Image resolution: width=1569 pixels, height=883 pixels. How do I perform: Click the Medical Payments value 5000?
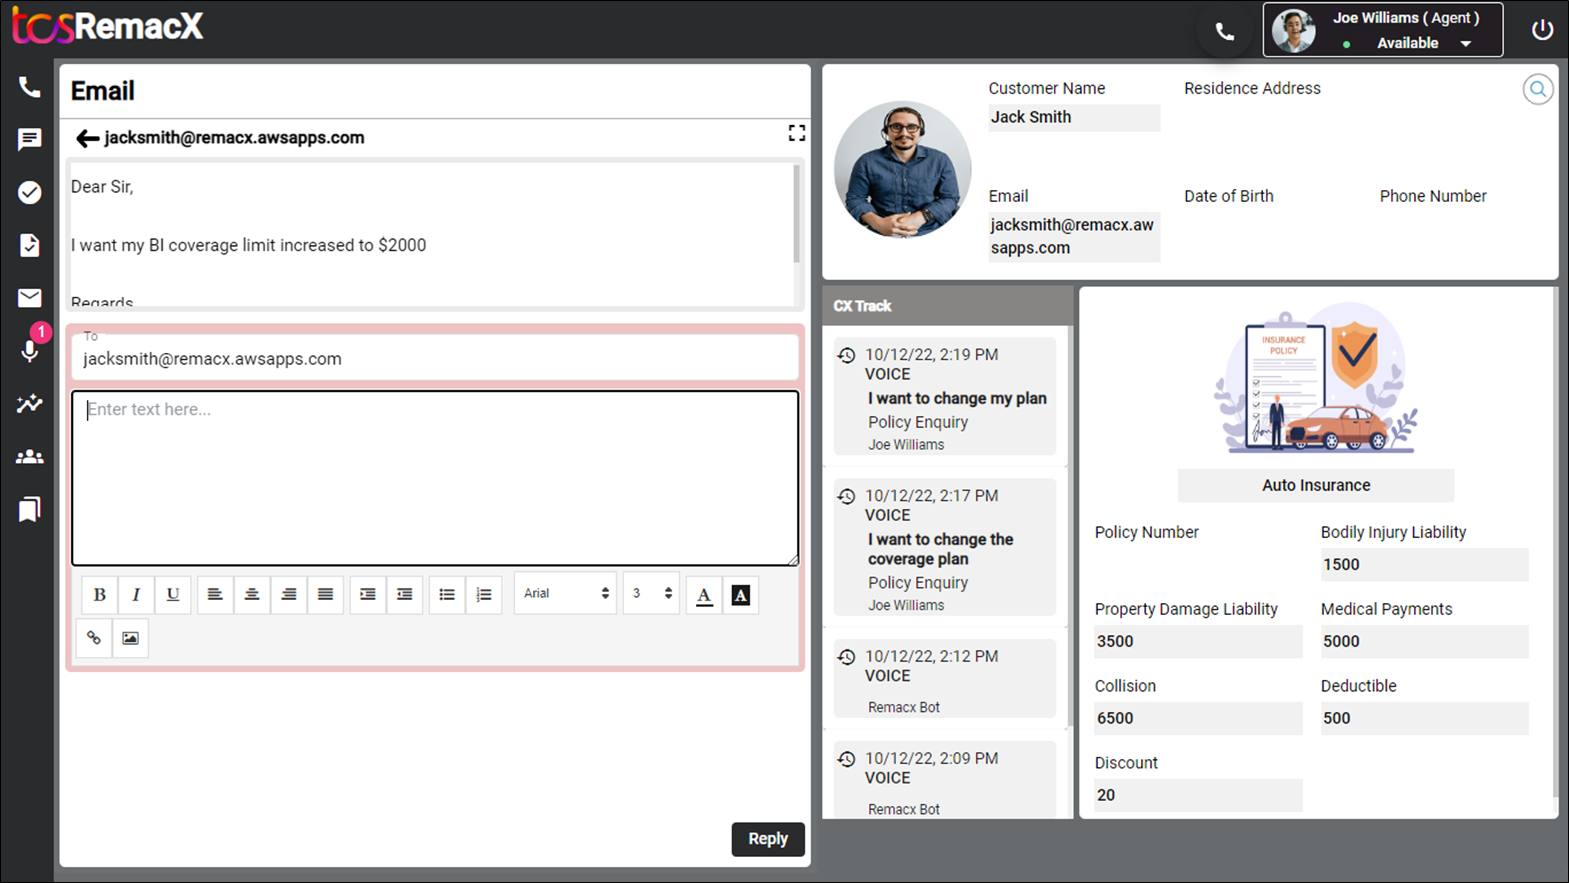point(1424,641)
